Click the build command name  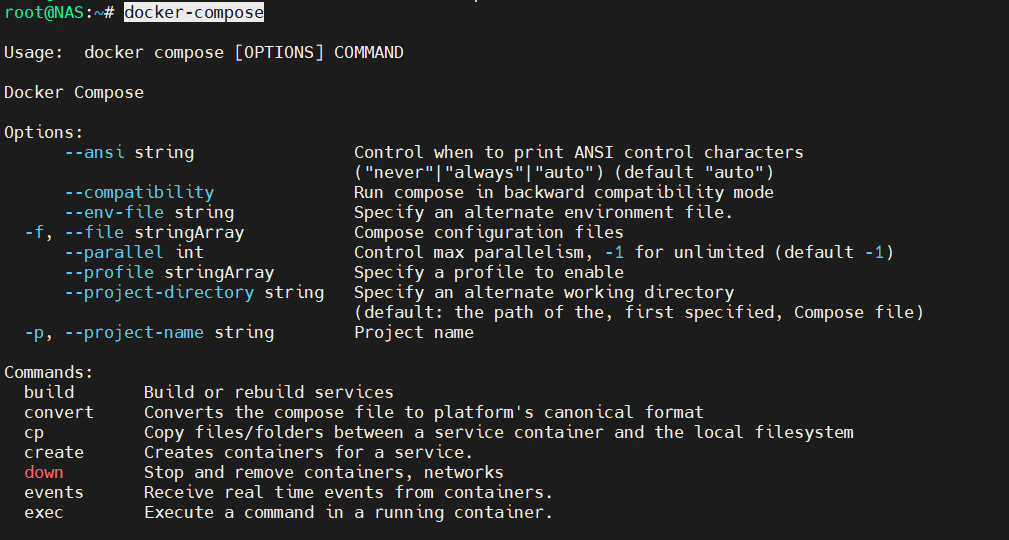(x=49, y=392)
